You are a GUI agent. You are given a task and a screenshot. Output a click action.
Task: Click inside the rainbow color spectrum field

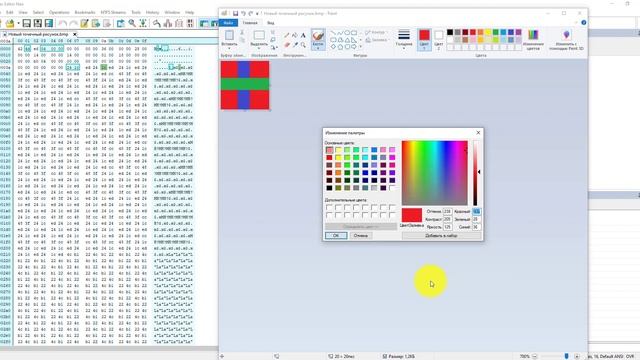click(x=435, y=173)
